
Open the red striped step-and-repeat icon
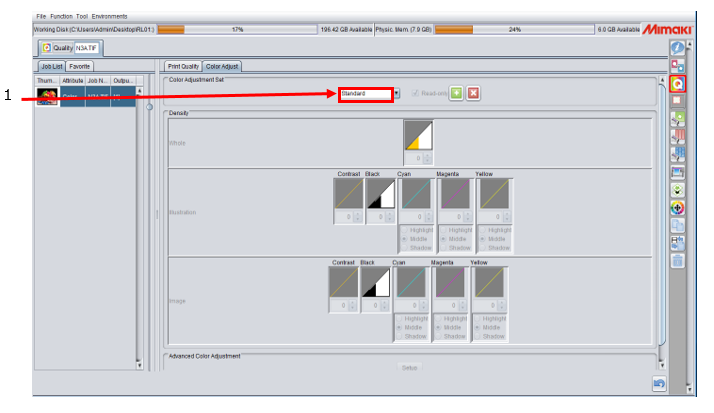point(677,137)
